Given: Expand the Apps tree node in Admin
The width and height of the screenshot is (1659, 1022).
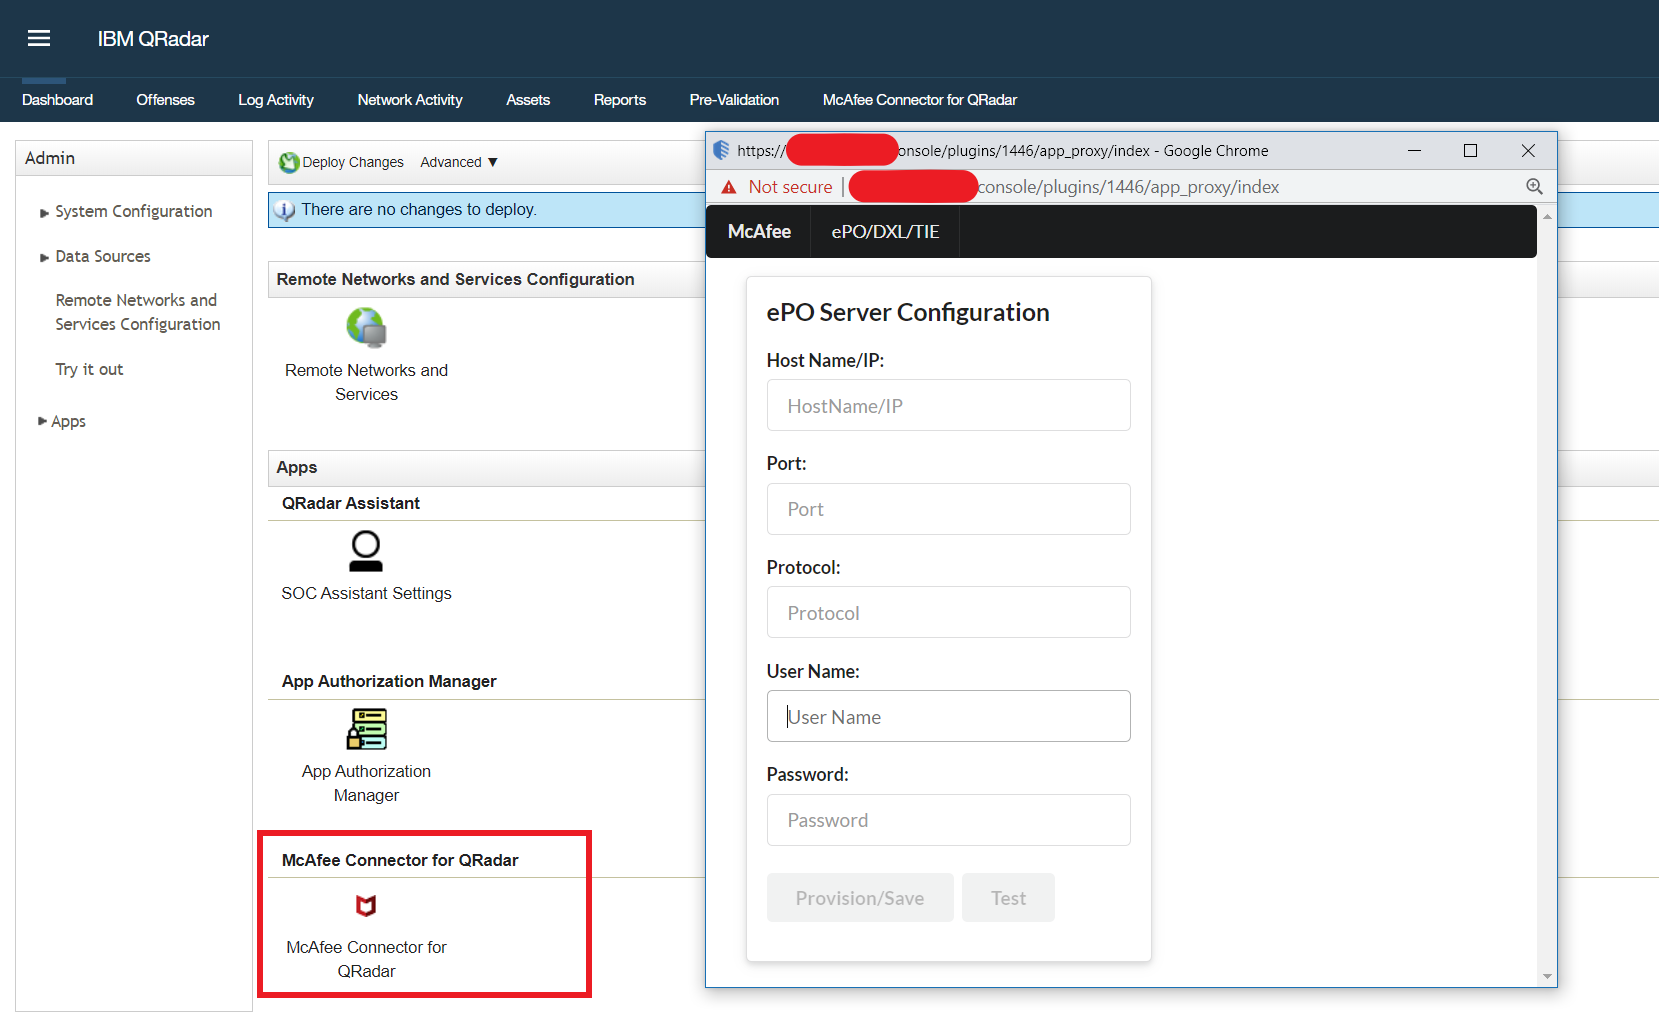Looking at the screenshot, I should [x=42, y=421].
